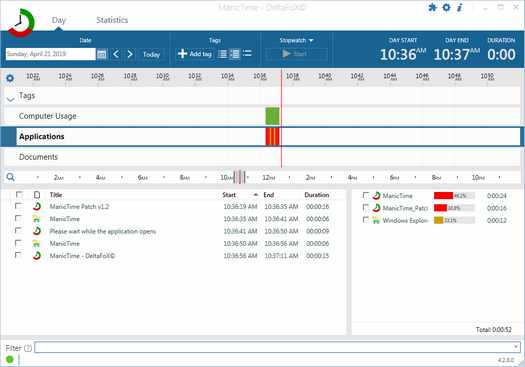The image size is (525, 367).
Task: Click the magnifier icon on day timeline
Action: [10, 177]
